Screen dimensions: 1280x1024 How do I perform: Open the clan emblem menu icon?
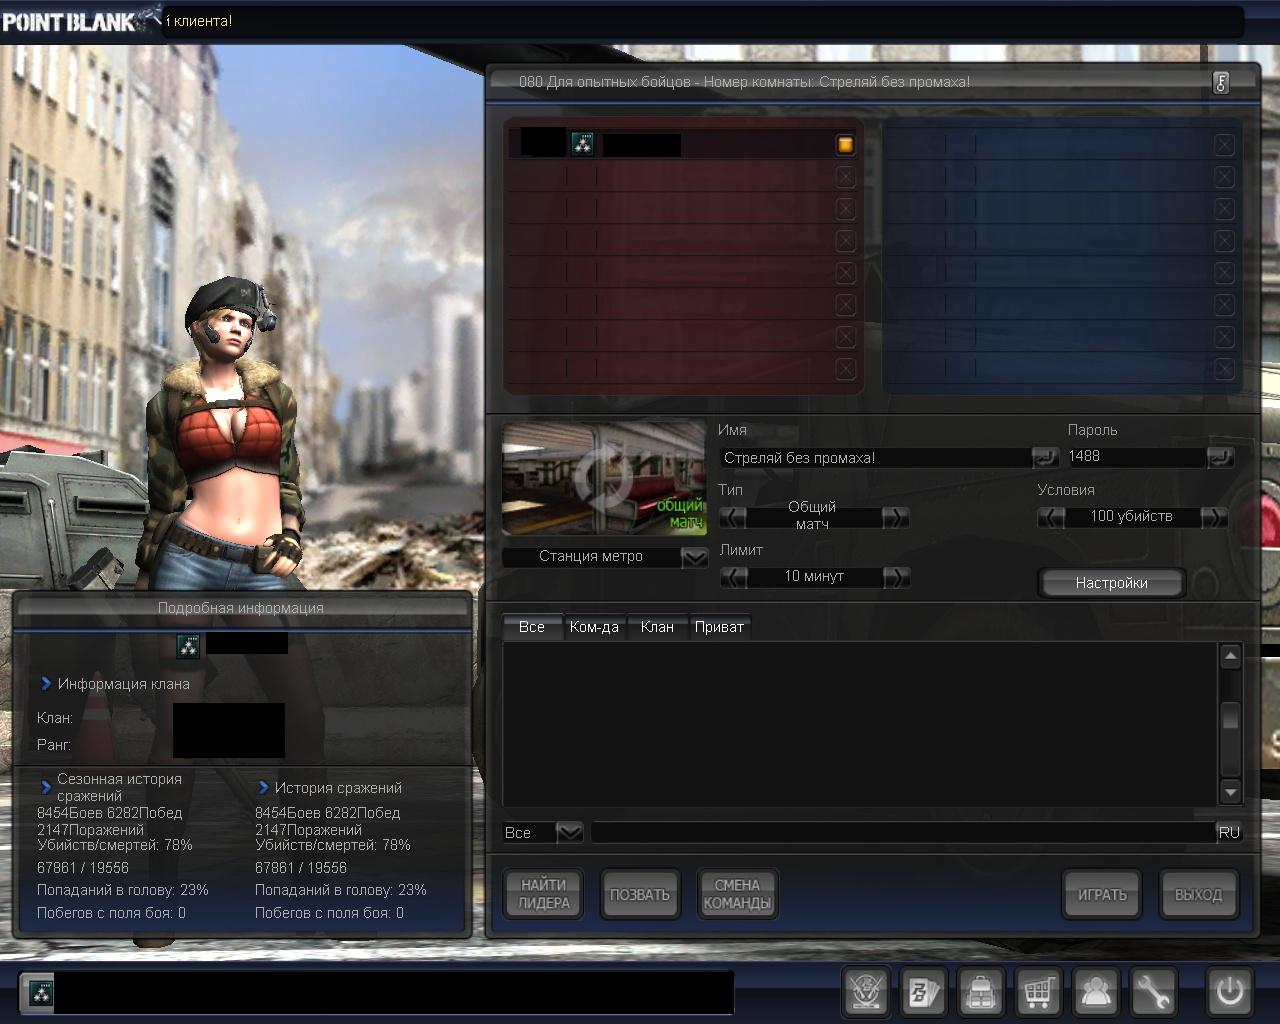865,992
